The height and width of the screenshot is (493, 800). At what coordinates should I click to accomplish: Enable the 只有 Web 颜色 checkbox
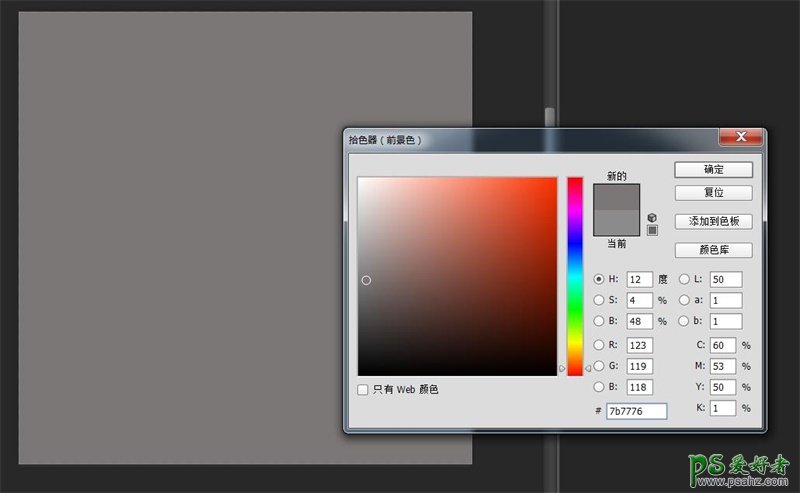tap(363, 389)
